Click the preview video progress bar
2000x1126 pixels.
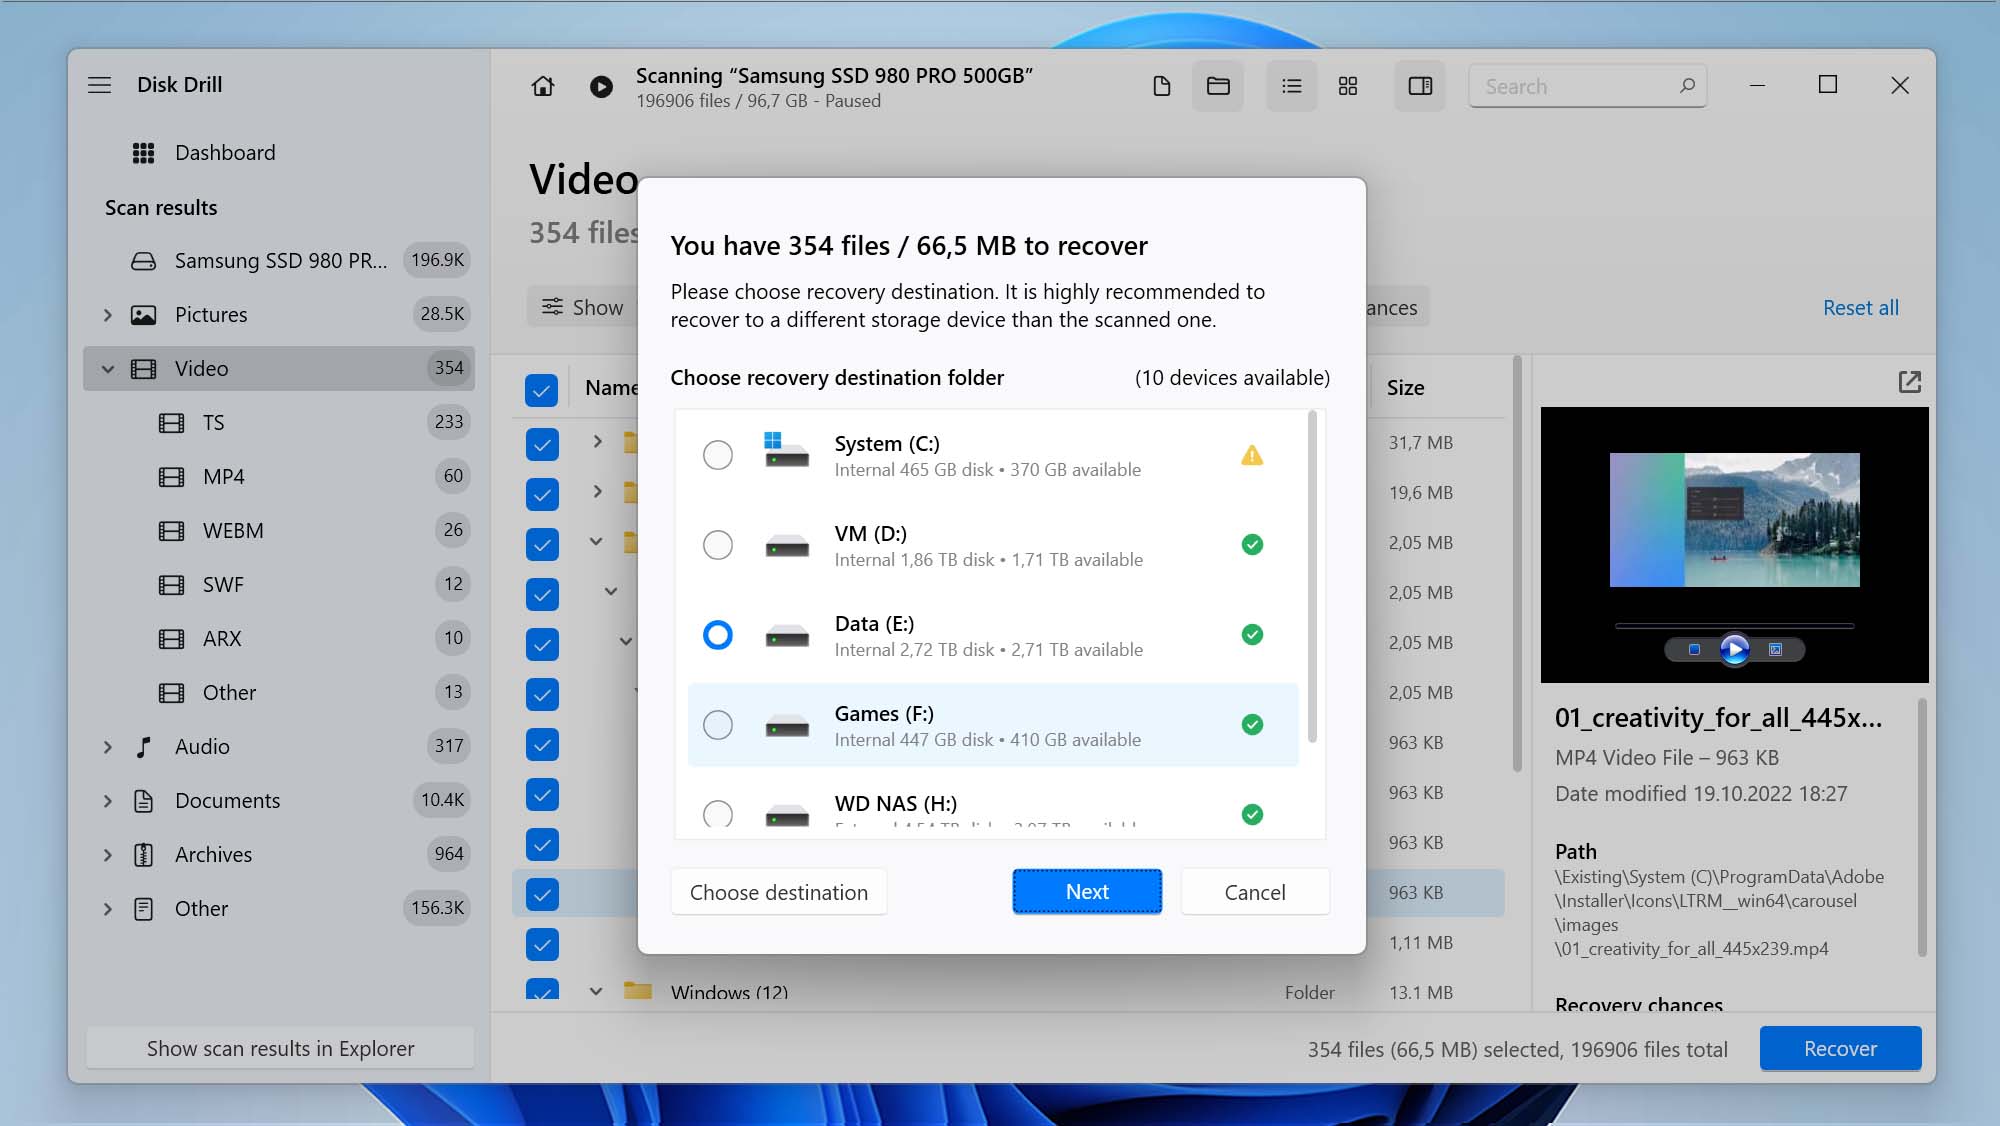(x=1734, y=626)
